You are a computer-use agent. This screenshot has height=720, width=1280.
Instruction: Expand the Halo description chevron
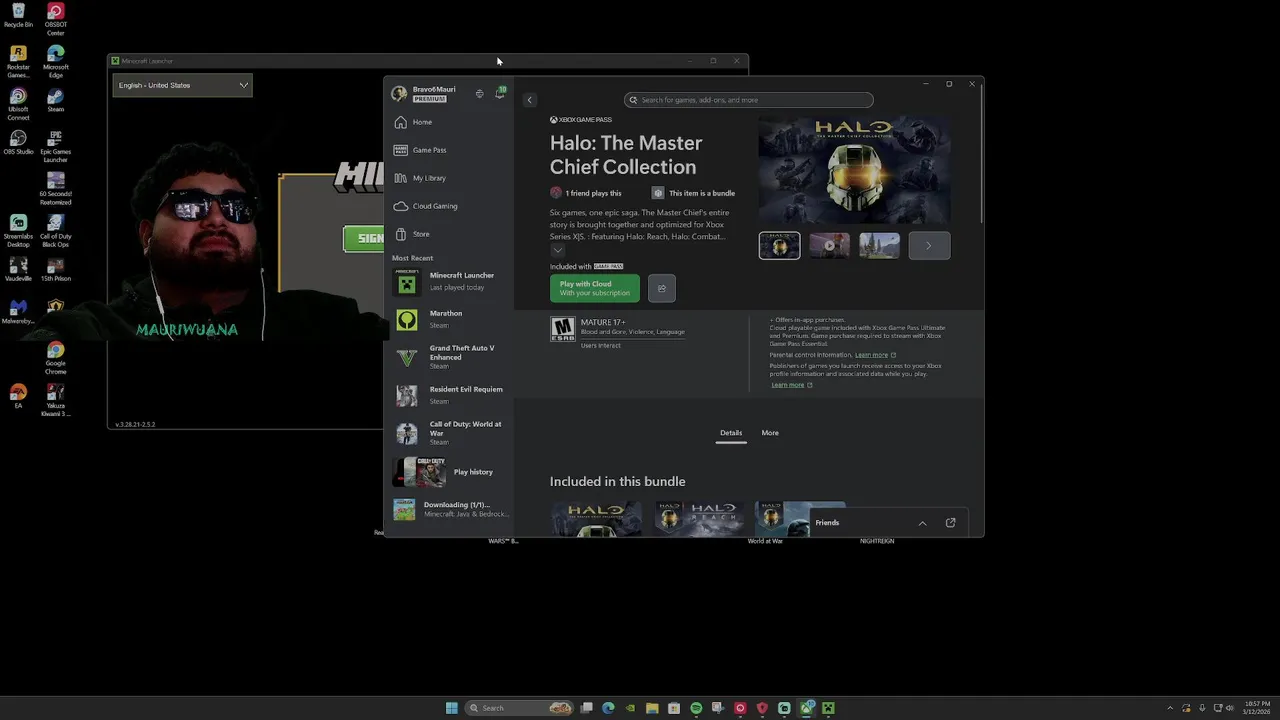(557, 250)
